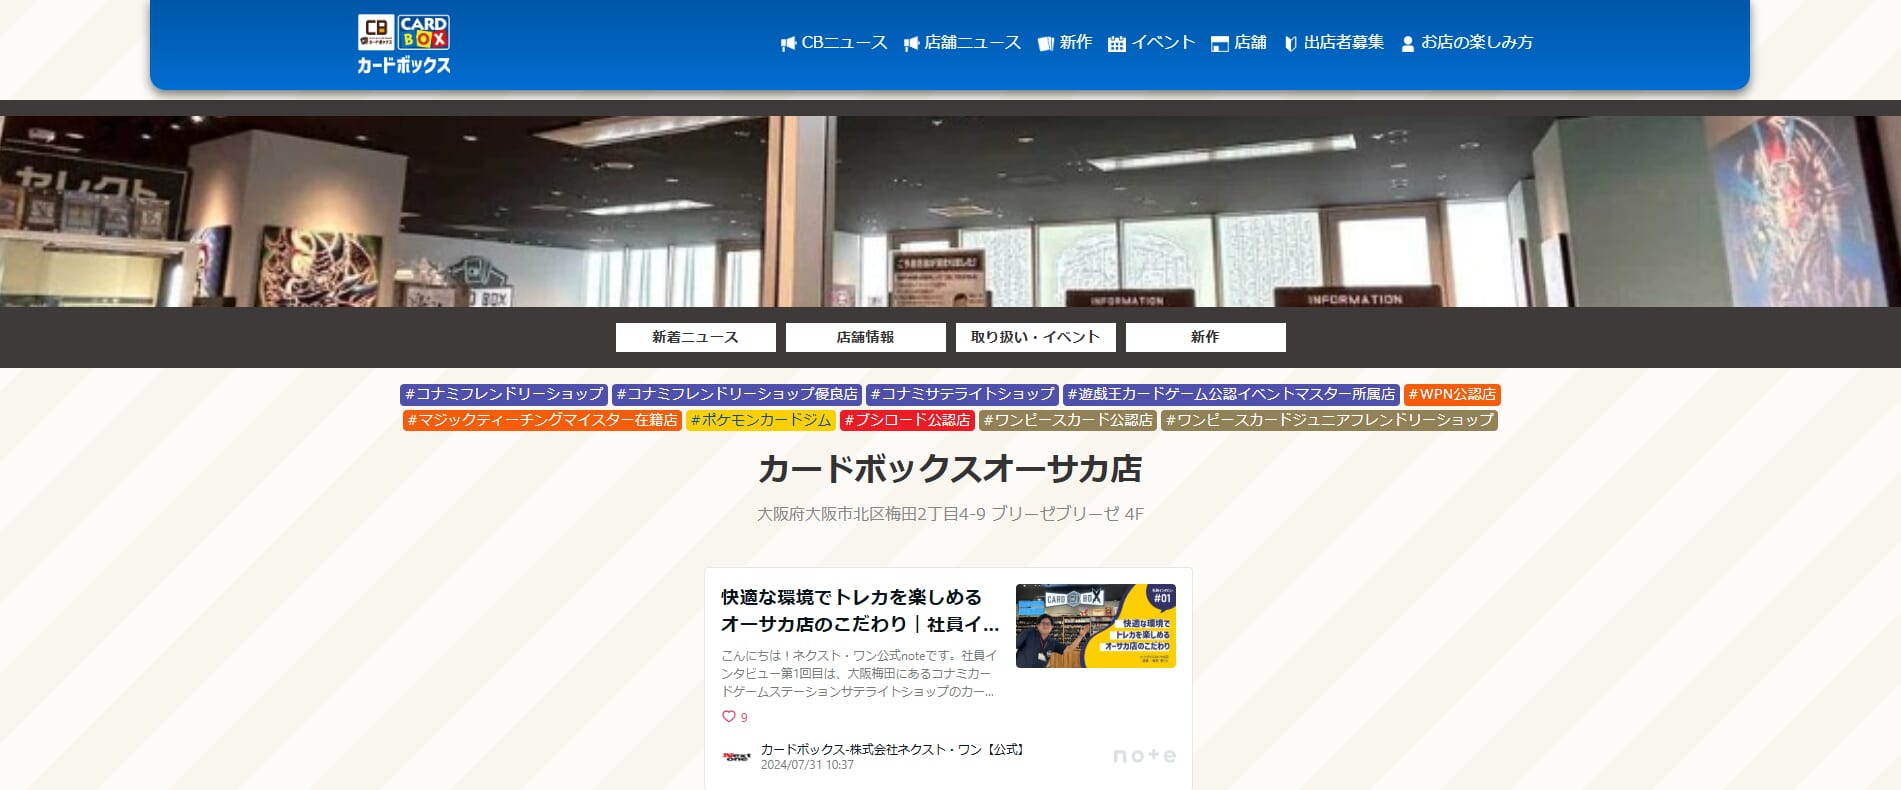Select the 取り扱い・イベント tab button
Screen dimensions: 1901x790
point(1036,337)
